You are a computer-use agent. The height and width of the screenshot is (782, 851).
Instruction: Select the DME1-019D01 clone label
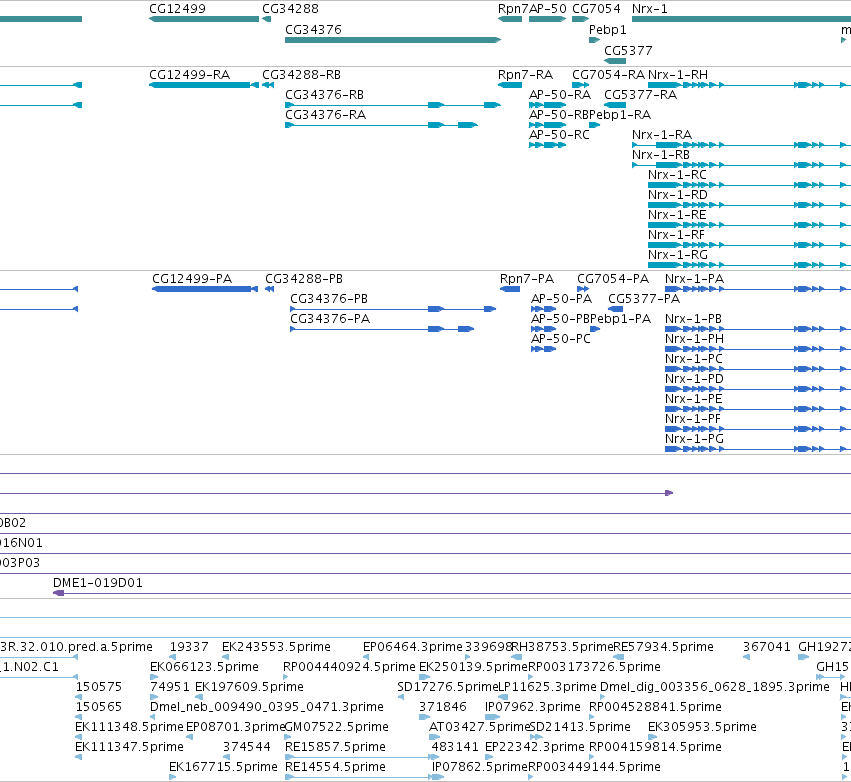point(98,582)
